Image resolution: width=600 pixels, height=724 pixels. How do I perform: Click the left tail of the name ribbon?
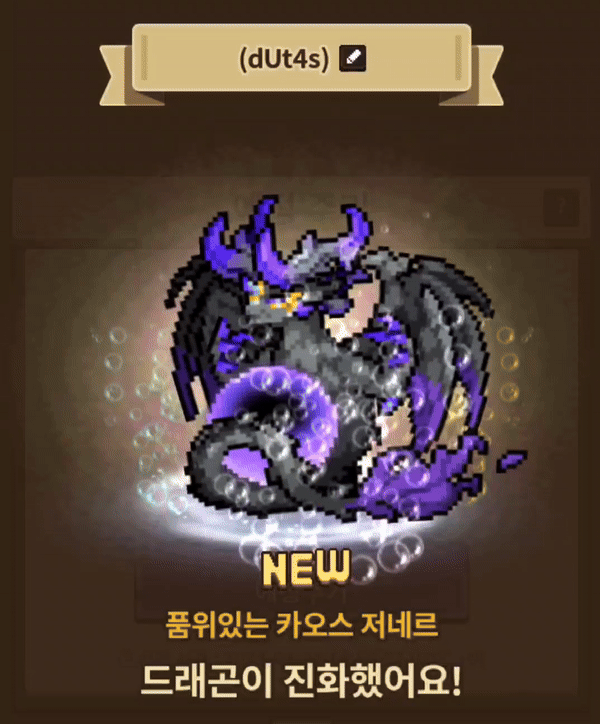click(125, 75)
